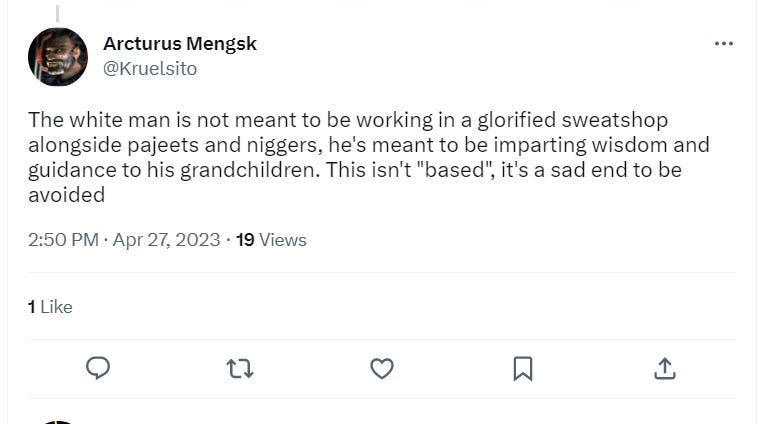
Task: Click the bold 1 beside Like
Action: (x=32, y=307)
